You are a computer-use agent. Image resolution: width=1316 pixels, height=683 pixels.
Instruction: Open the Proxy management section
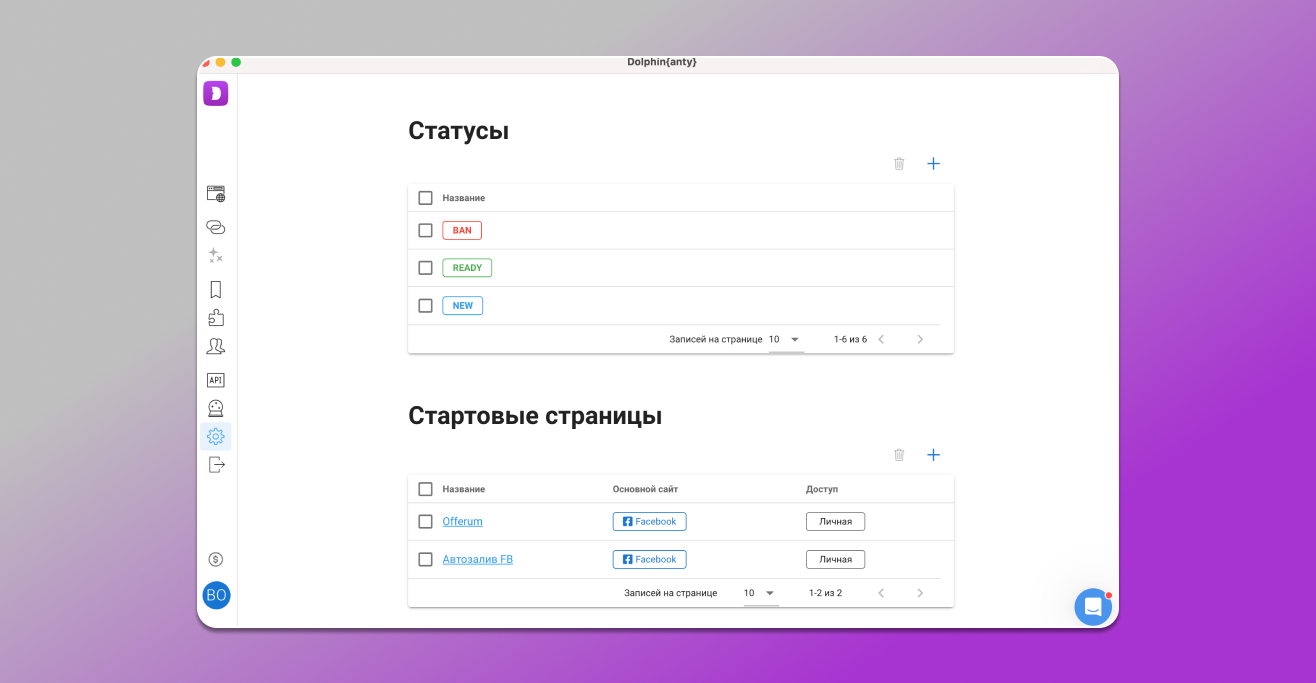coord(216,227)
